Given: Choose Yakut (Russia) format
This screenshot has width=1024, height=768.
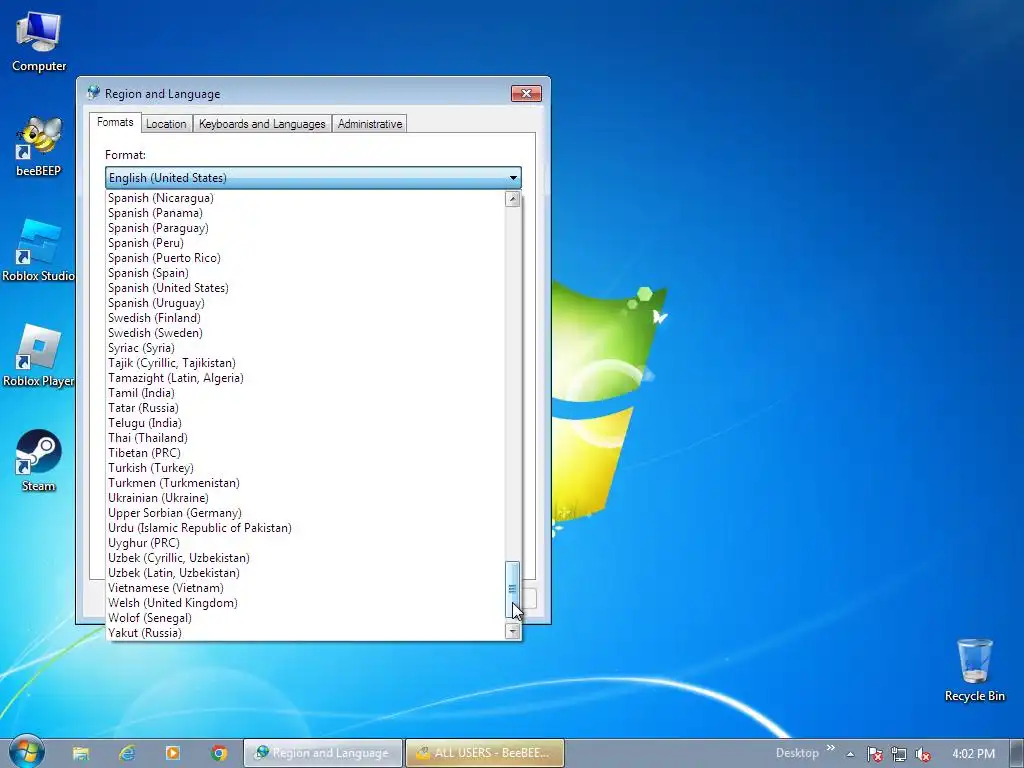Looking at the screenshot, I should click(306, 633).
